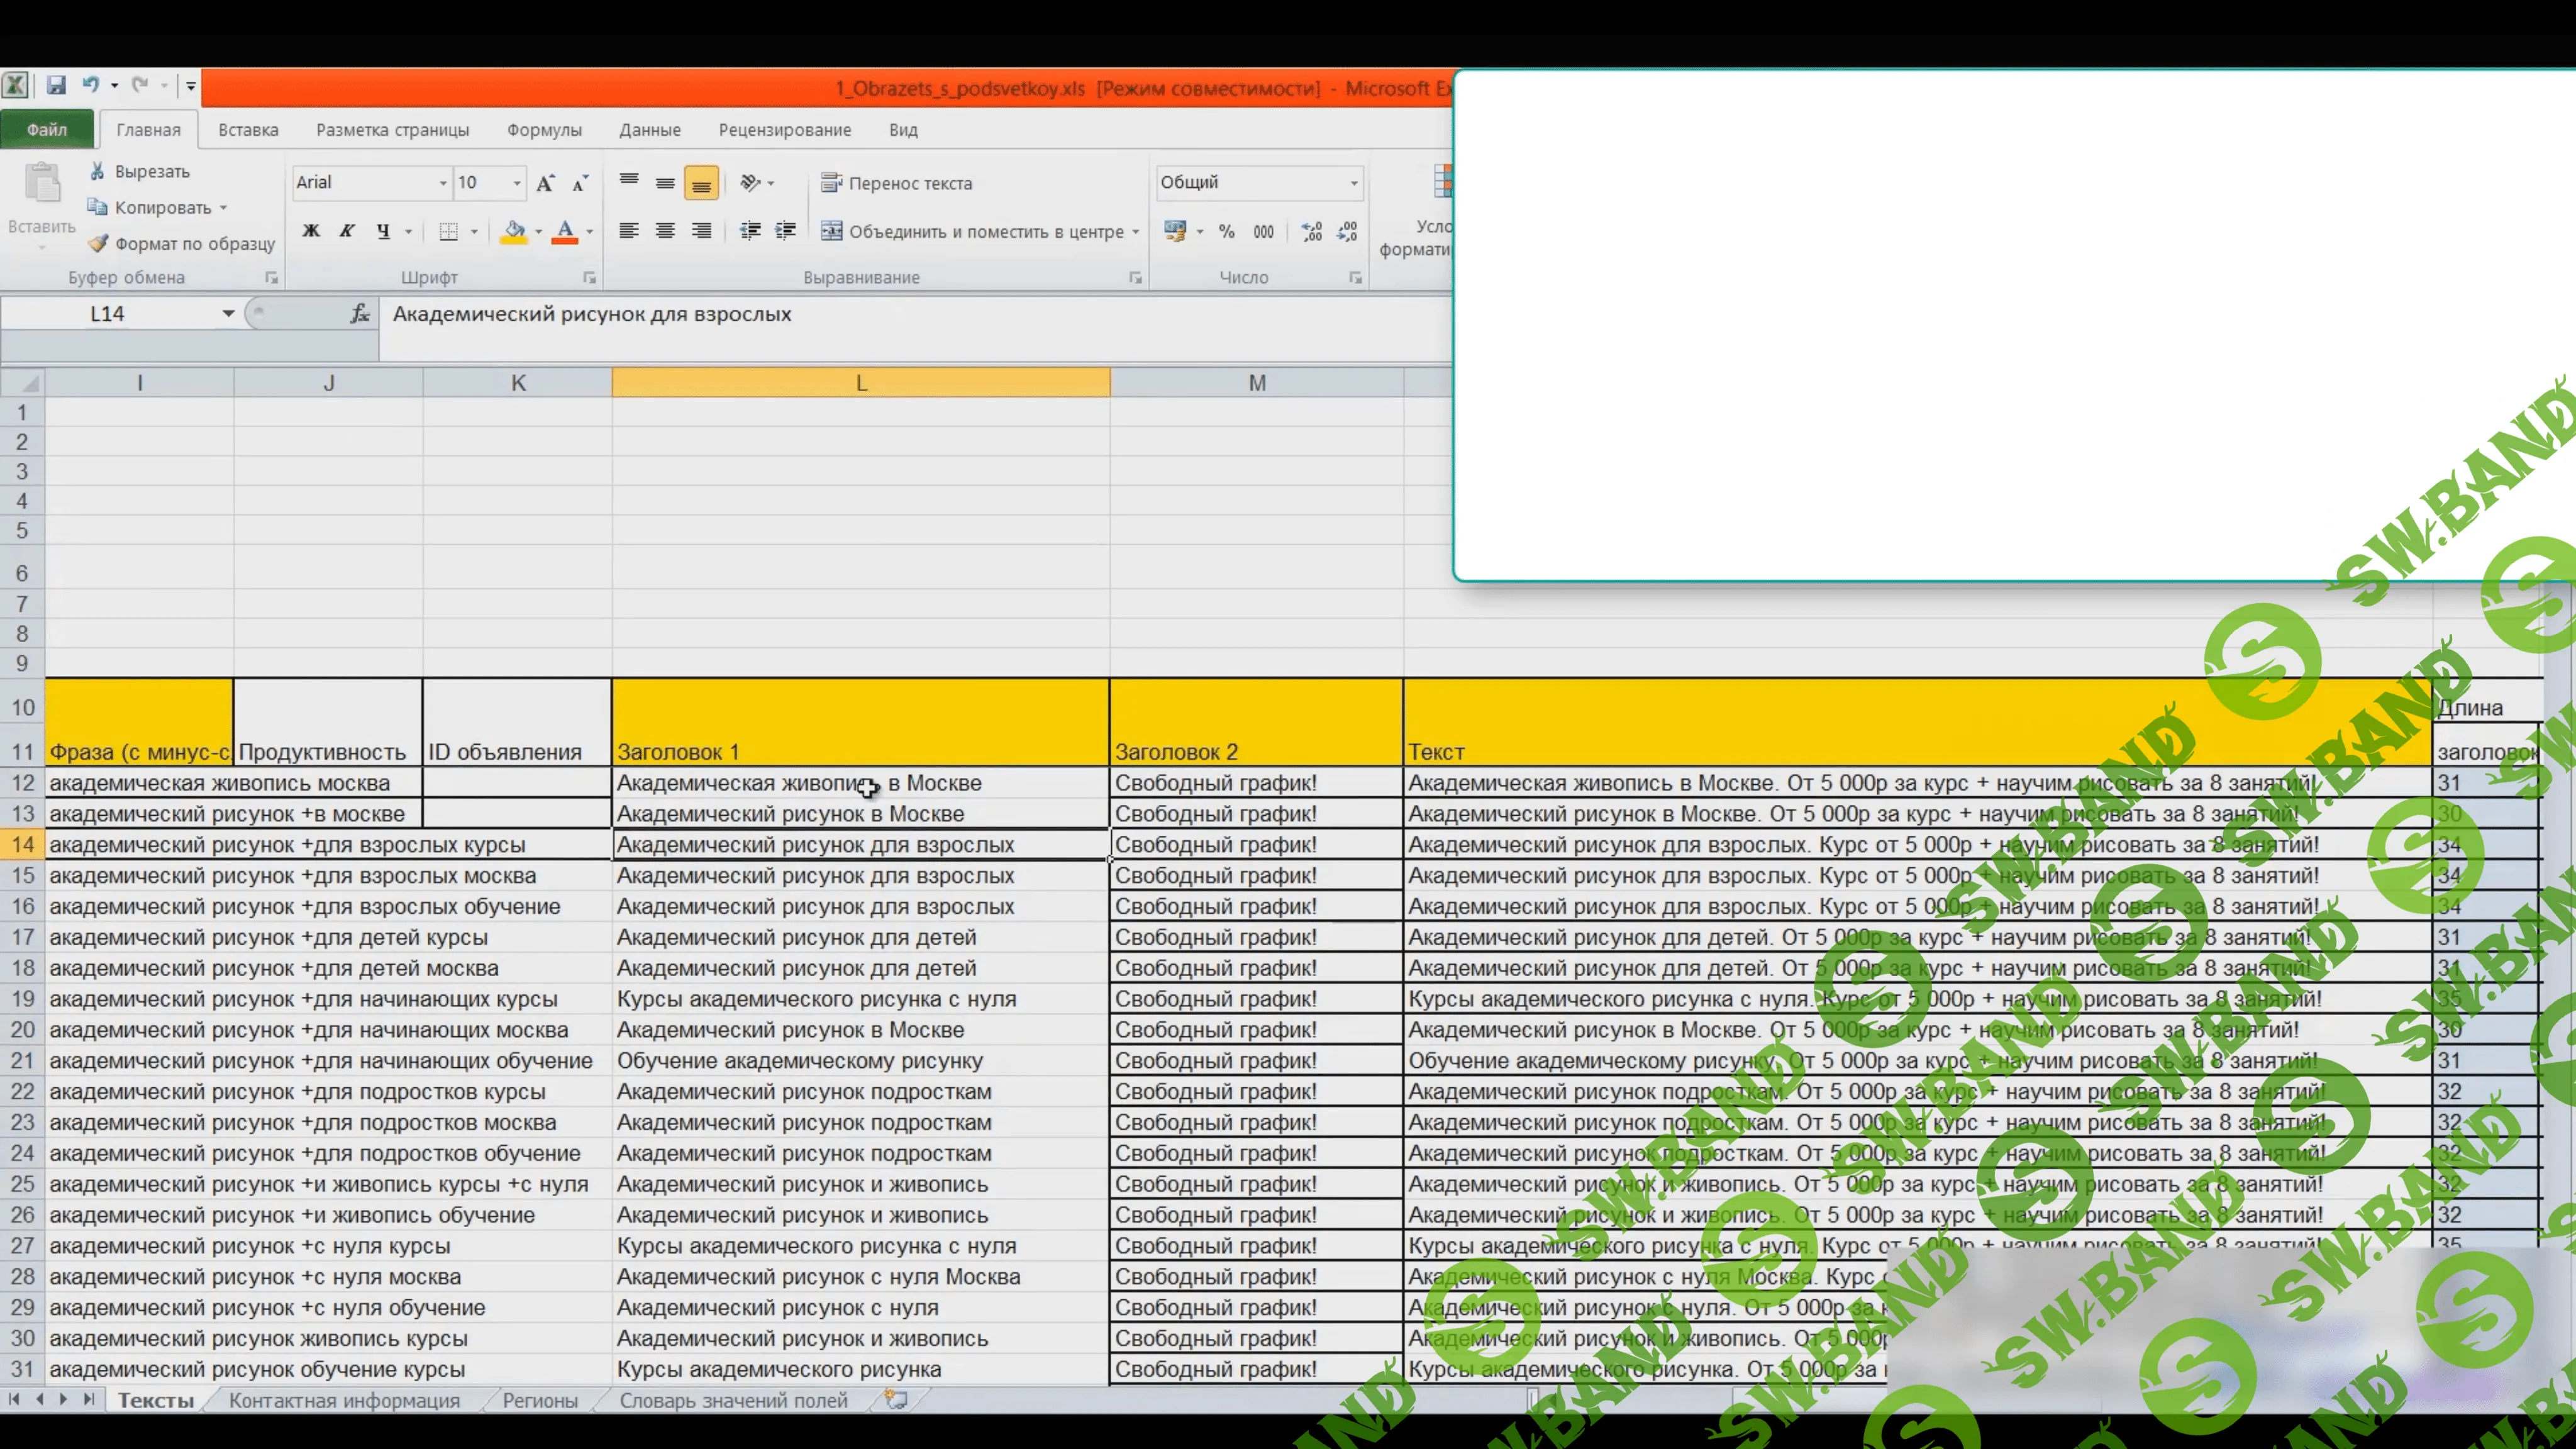Click the Вырезать cut button
Screen dimensions: 2576x1449
click(139, 171)
